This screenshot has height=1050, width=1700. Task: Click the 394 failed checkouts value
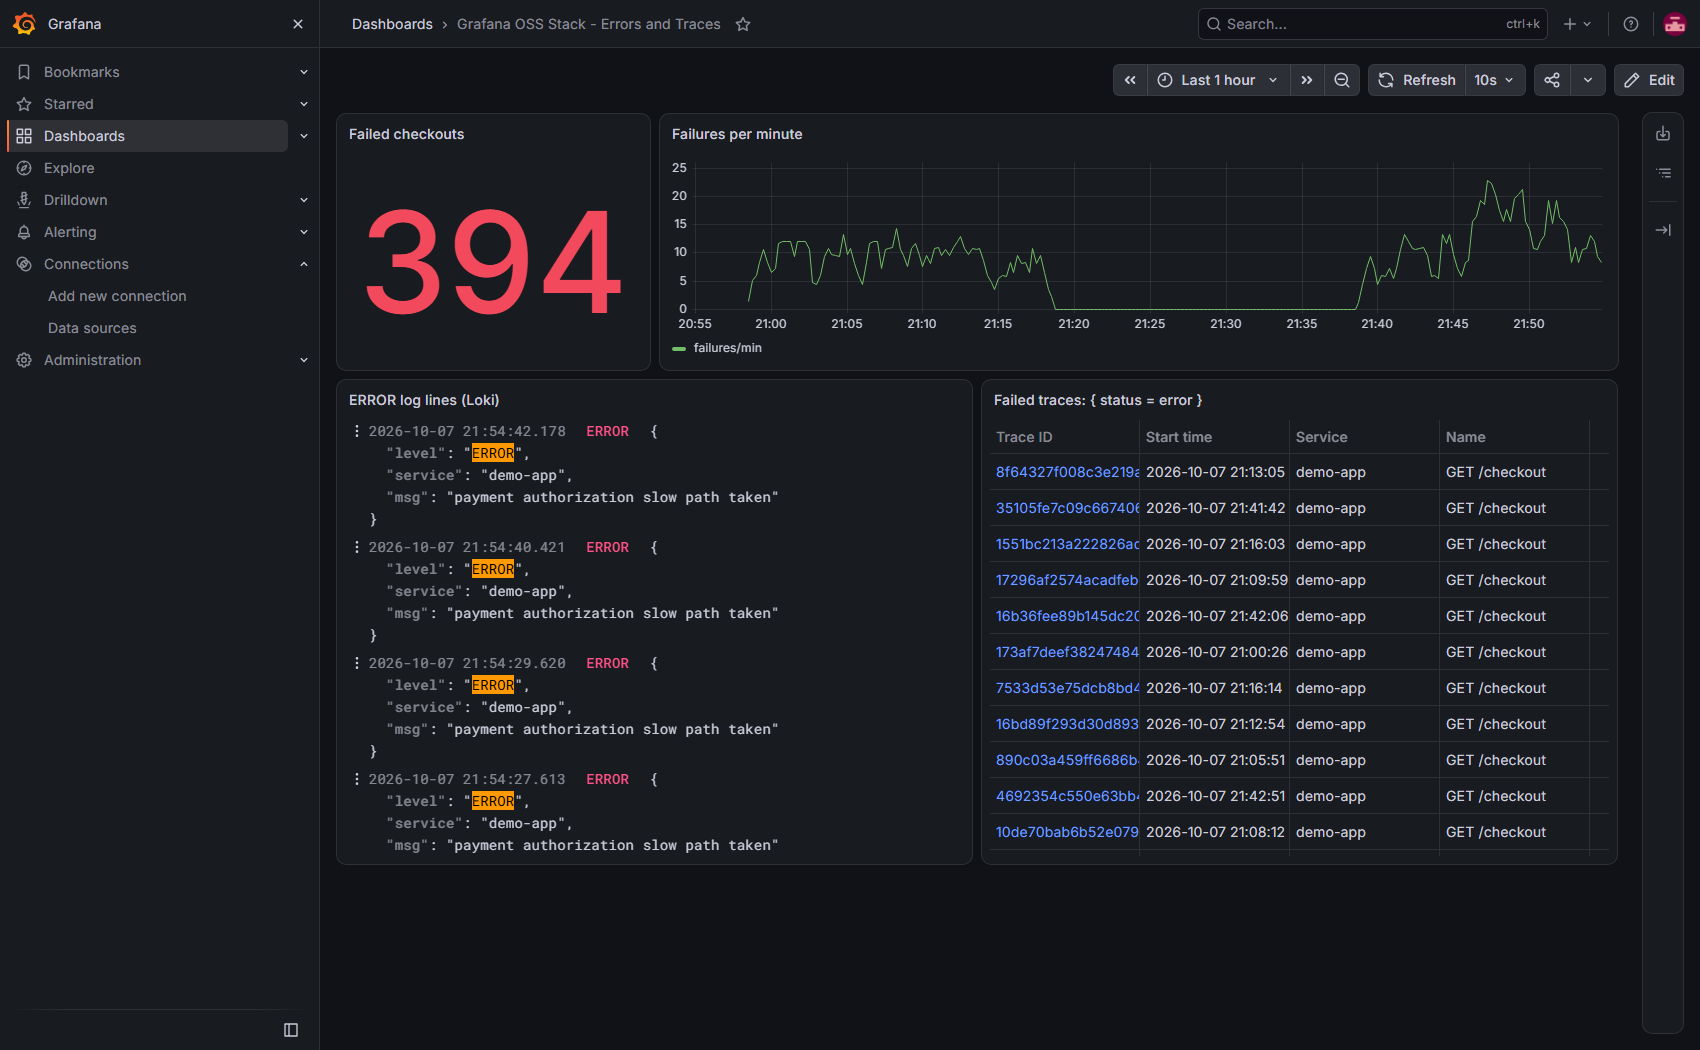pos(493,261)
